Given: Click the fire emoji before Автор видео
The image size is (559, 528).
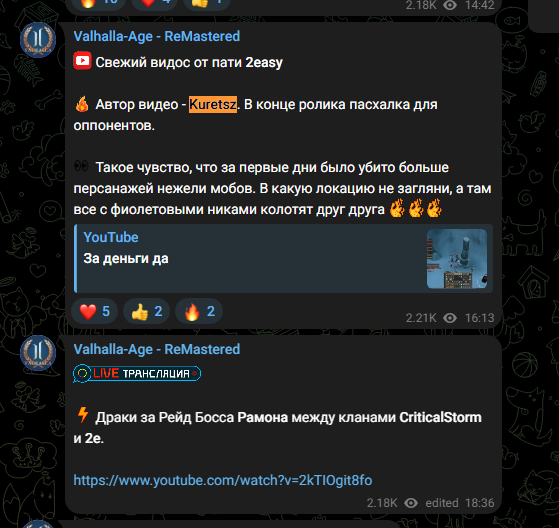Looking at the screenshot, I should 82,104.
